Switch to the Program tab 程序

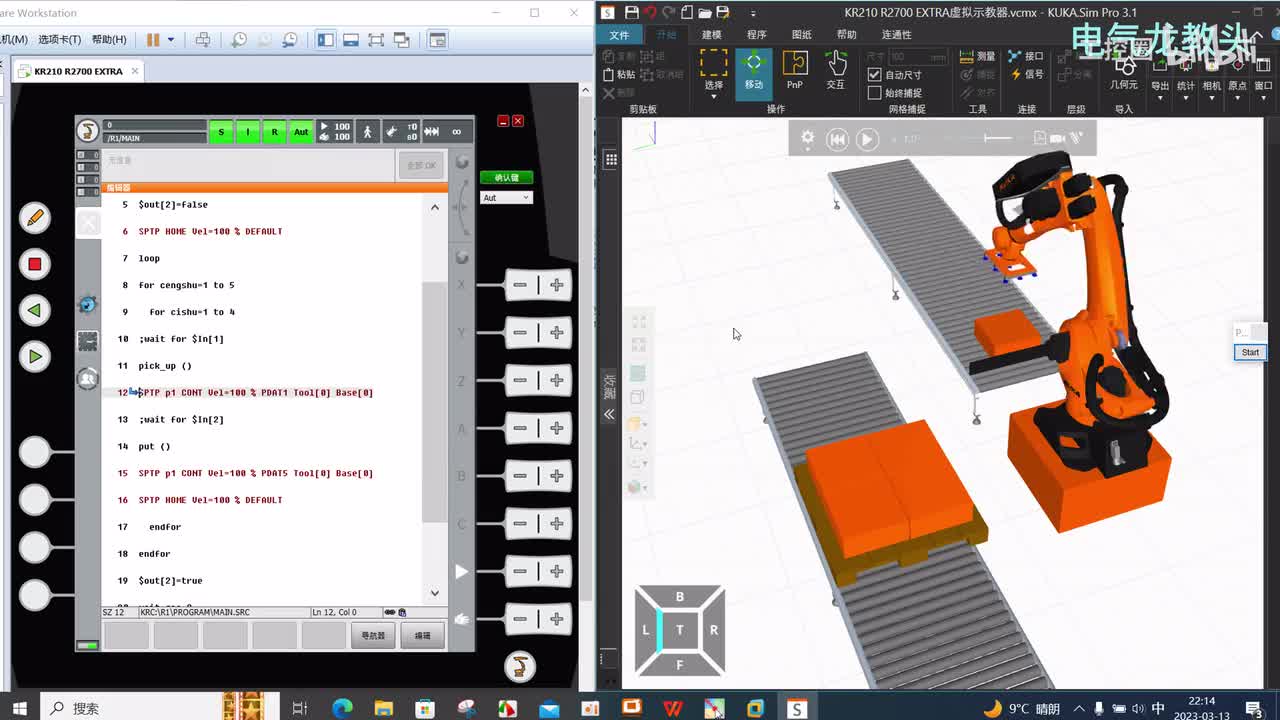coord(756,35)
